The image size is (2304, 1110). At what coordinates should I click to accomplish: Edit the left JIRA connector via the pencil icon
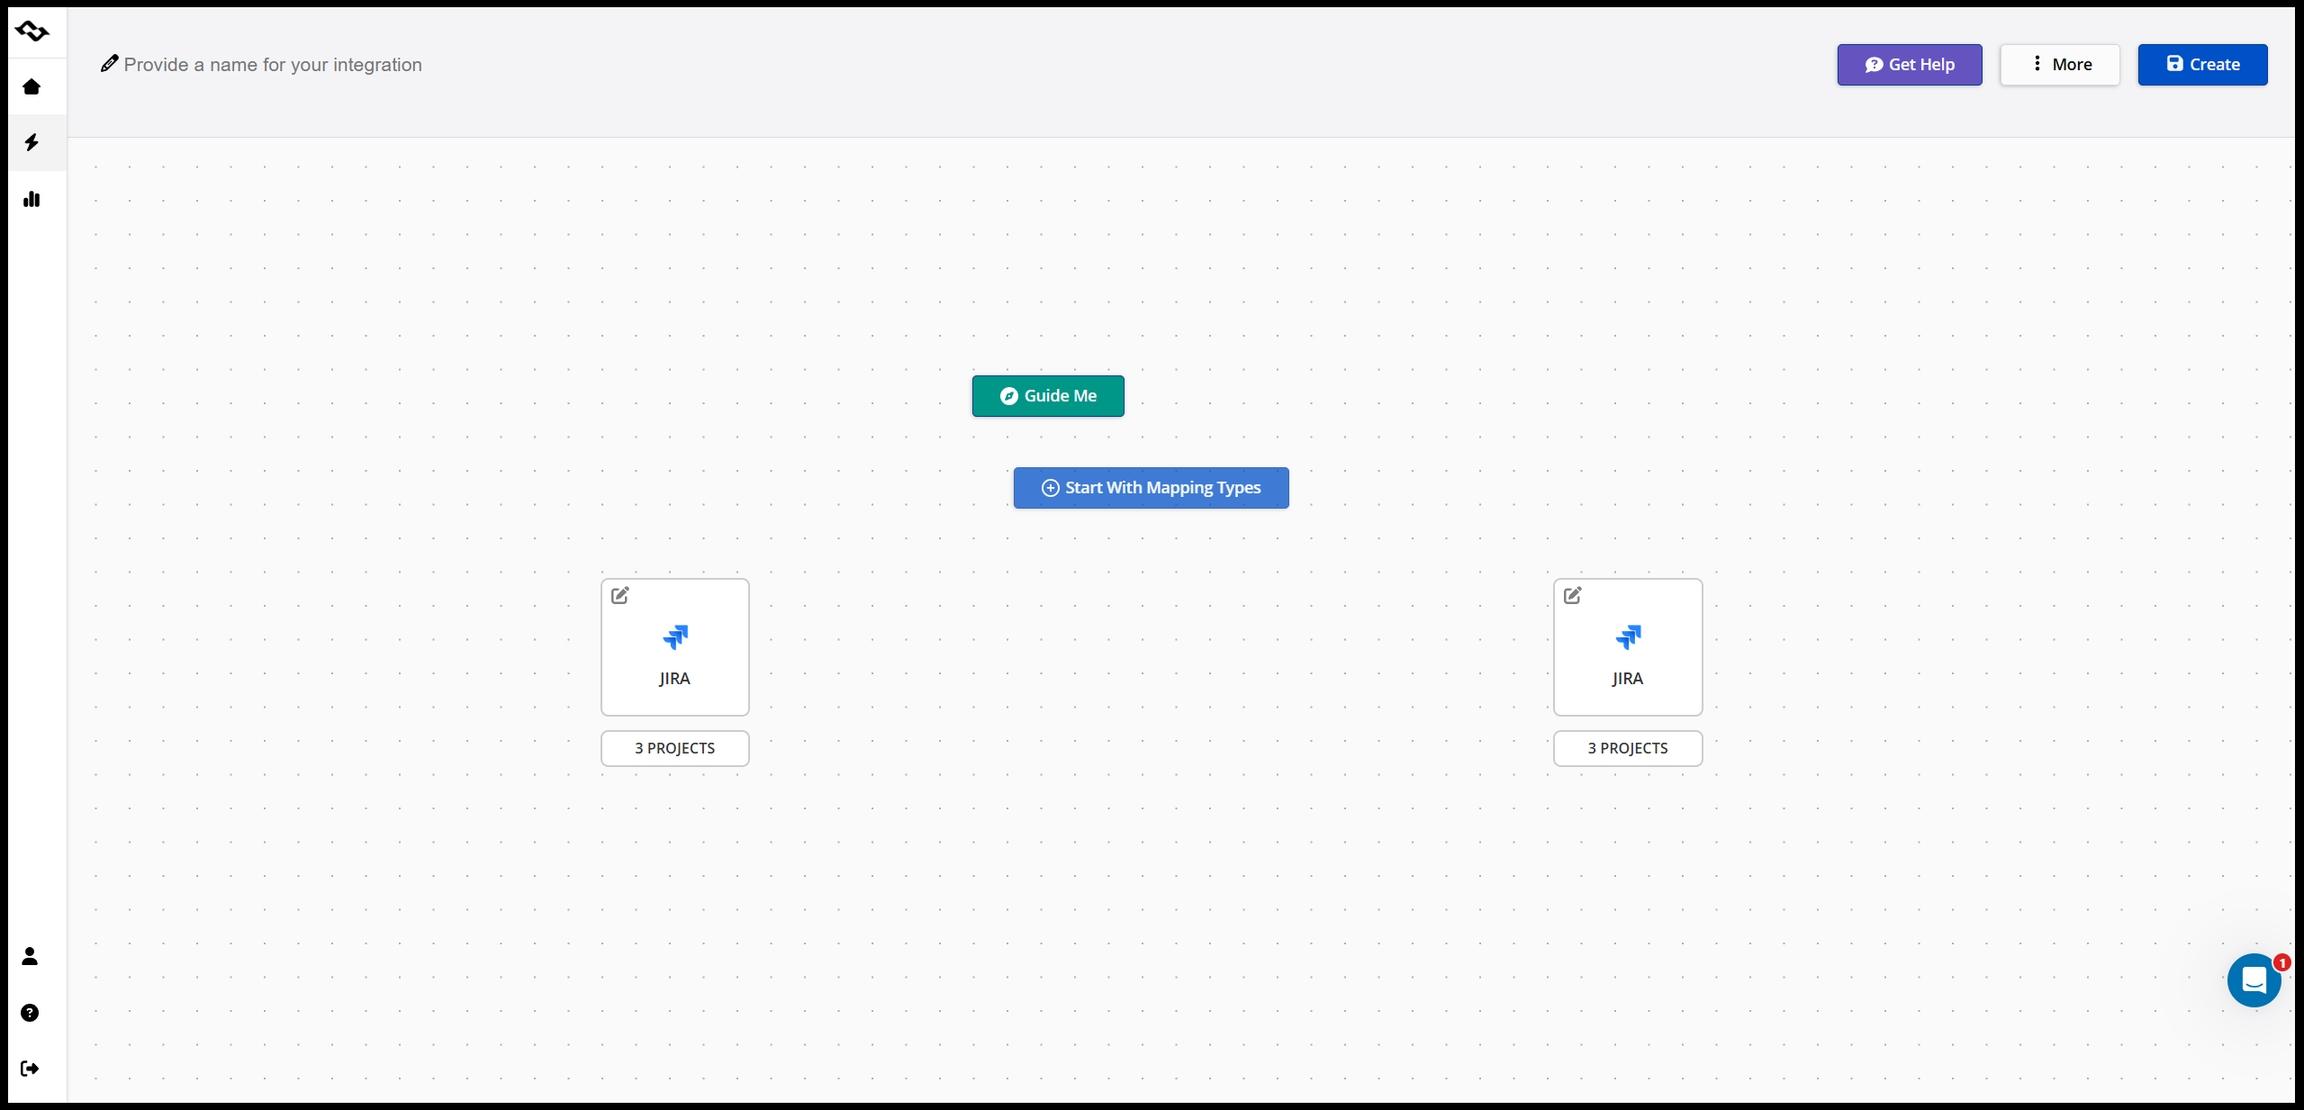coord(620,596)
